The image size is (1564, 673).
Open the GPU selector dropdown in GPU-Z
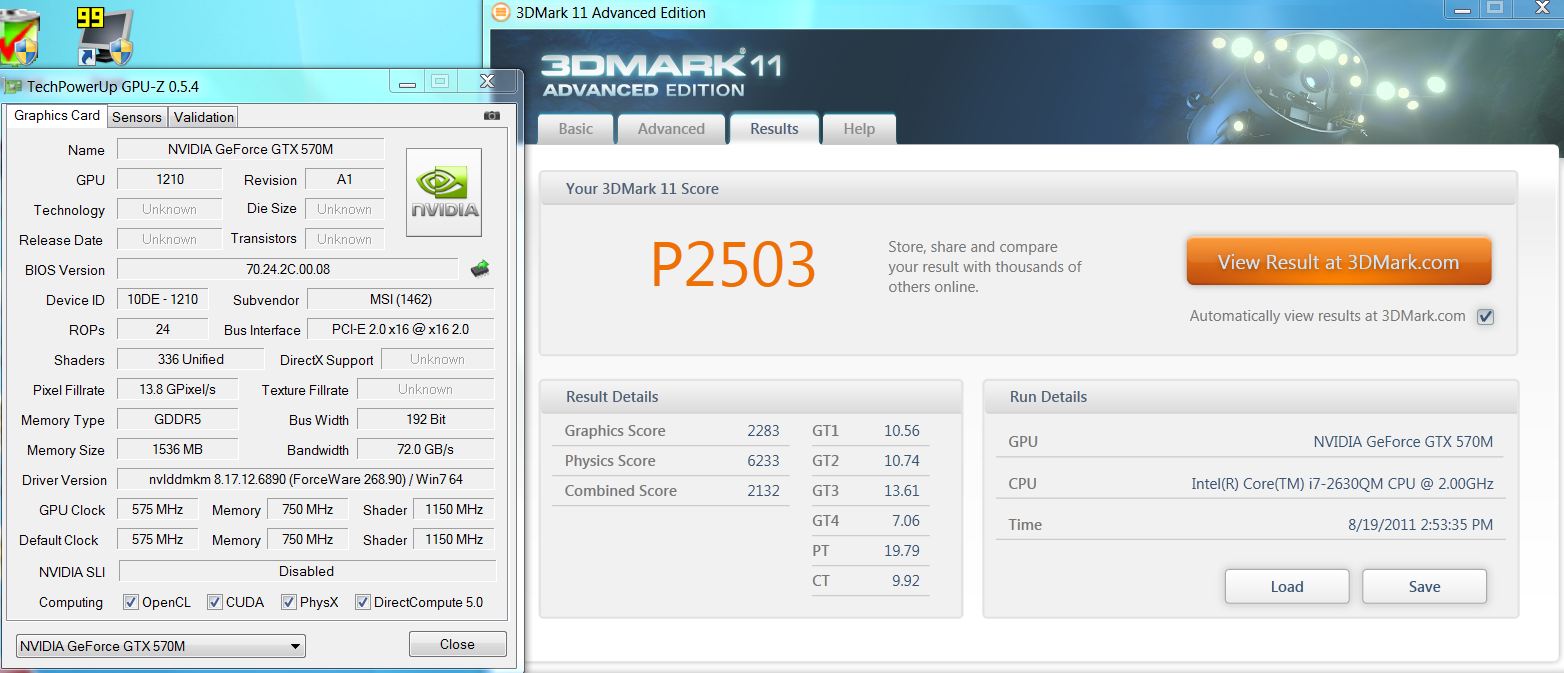pos(161,646)
